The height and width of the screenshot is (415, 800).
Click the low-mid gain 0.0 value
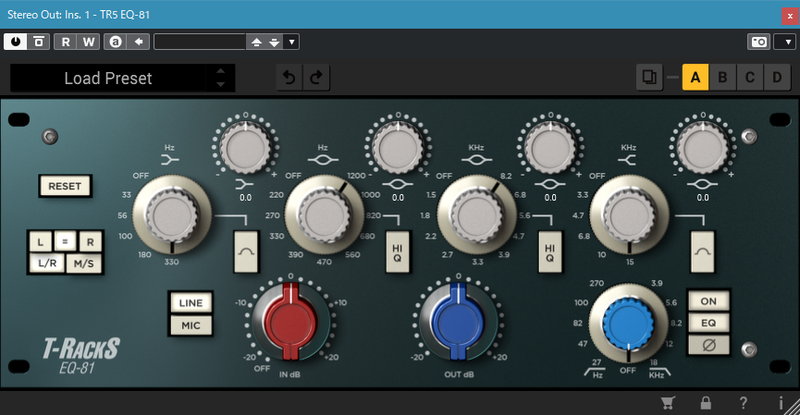(x=398, y=198)
